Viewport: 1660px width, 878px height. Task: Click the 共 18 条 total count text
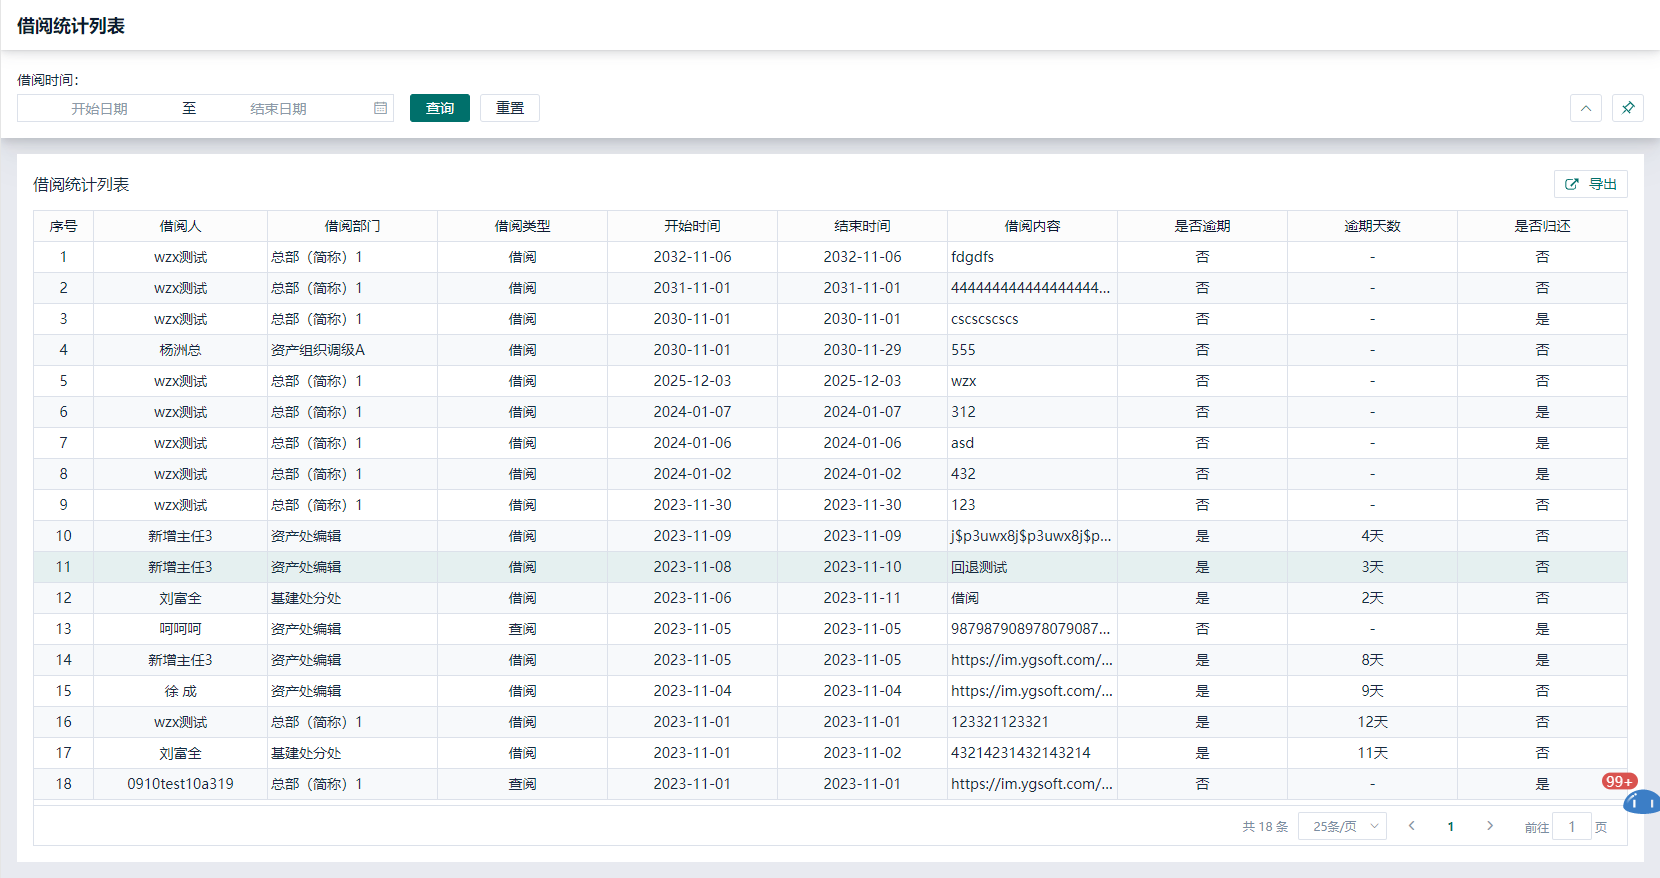[x=1265, y=826]
